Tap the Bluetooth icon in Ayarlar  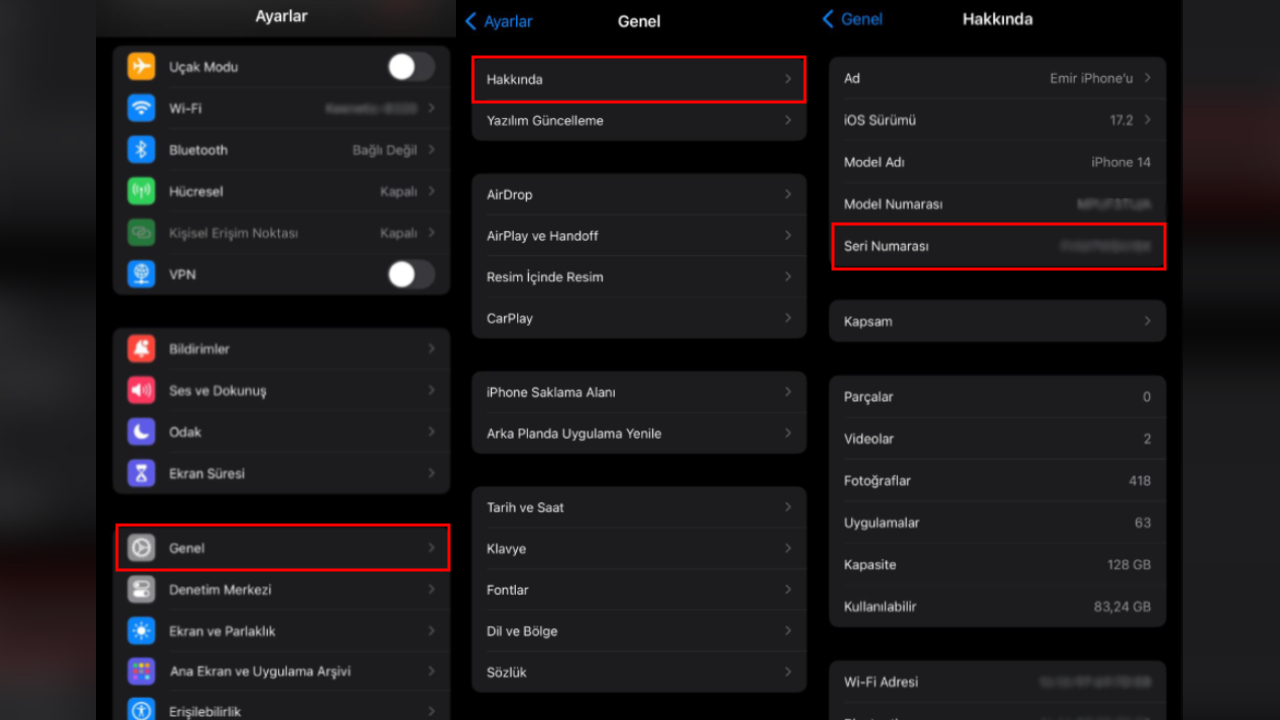click(x=141, y=150)
